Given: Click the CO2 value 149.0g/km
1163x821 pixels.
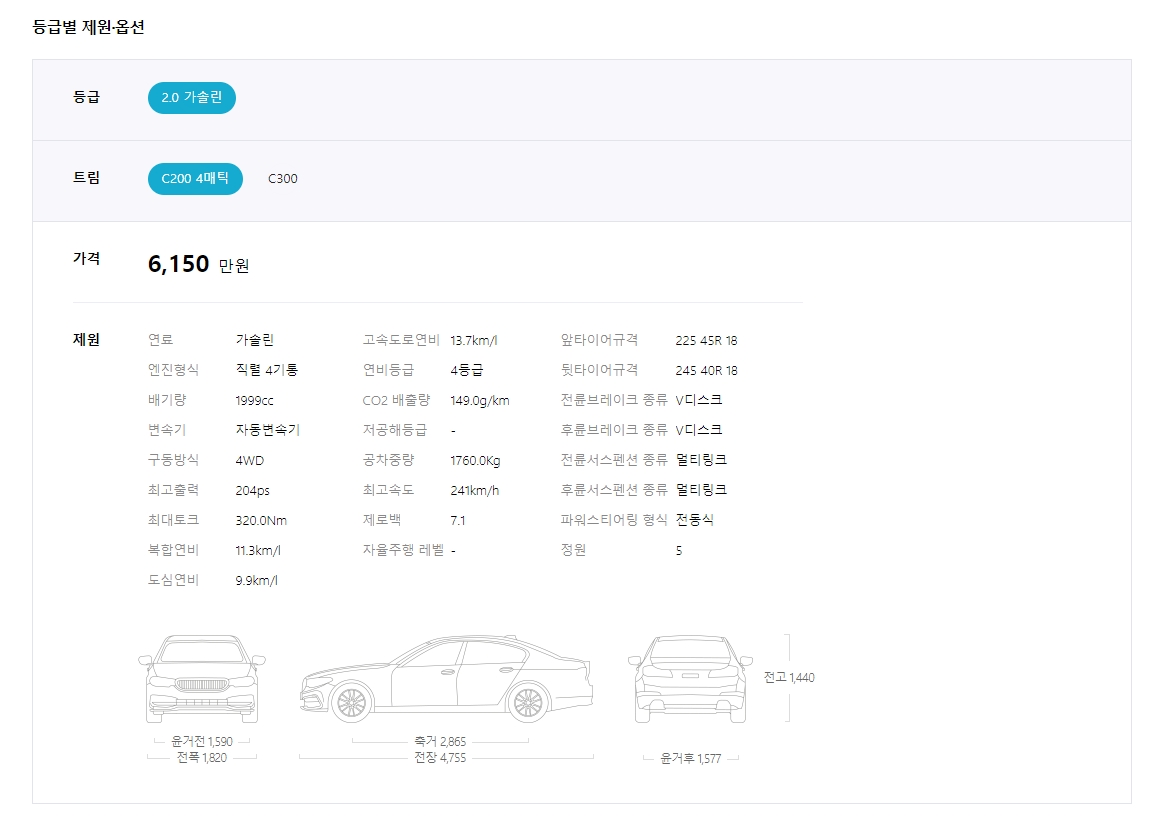Looking at the screenshot, I should tap(479, 400).
